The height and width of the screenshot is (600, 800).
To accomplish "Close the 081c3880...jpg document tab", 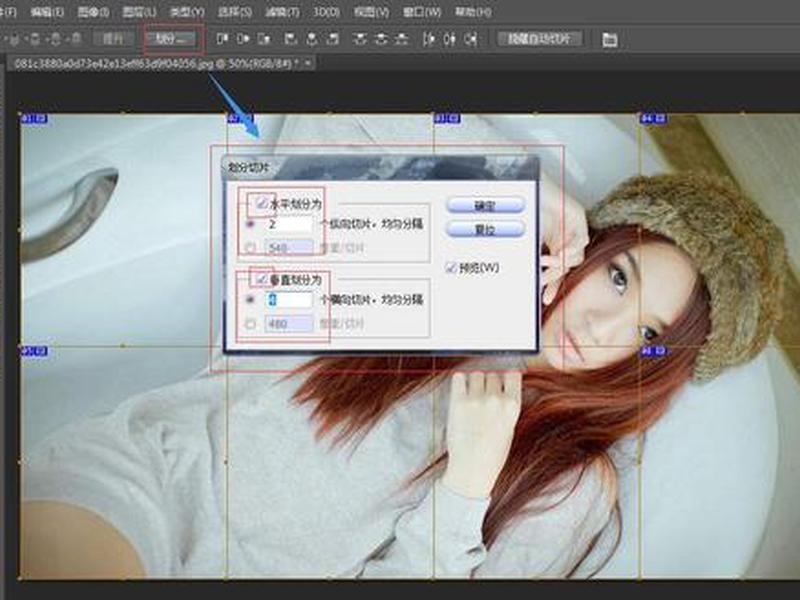I will click(308, 63).
